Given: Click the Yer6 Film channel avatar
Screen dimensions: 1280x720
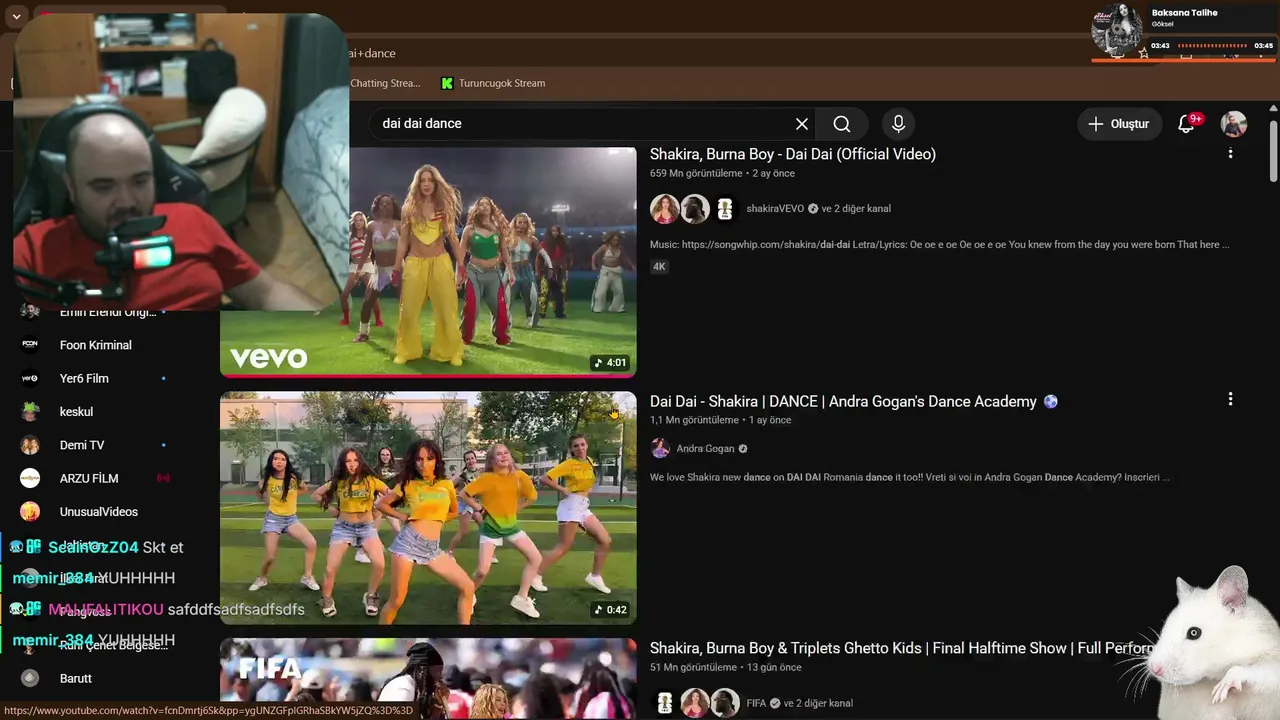Looking at the screenshot, I should coord(30,378).
